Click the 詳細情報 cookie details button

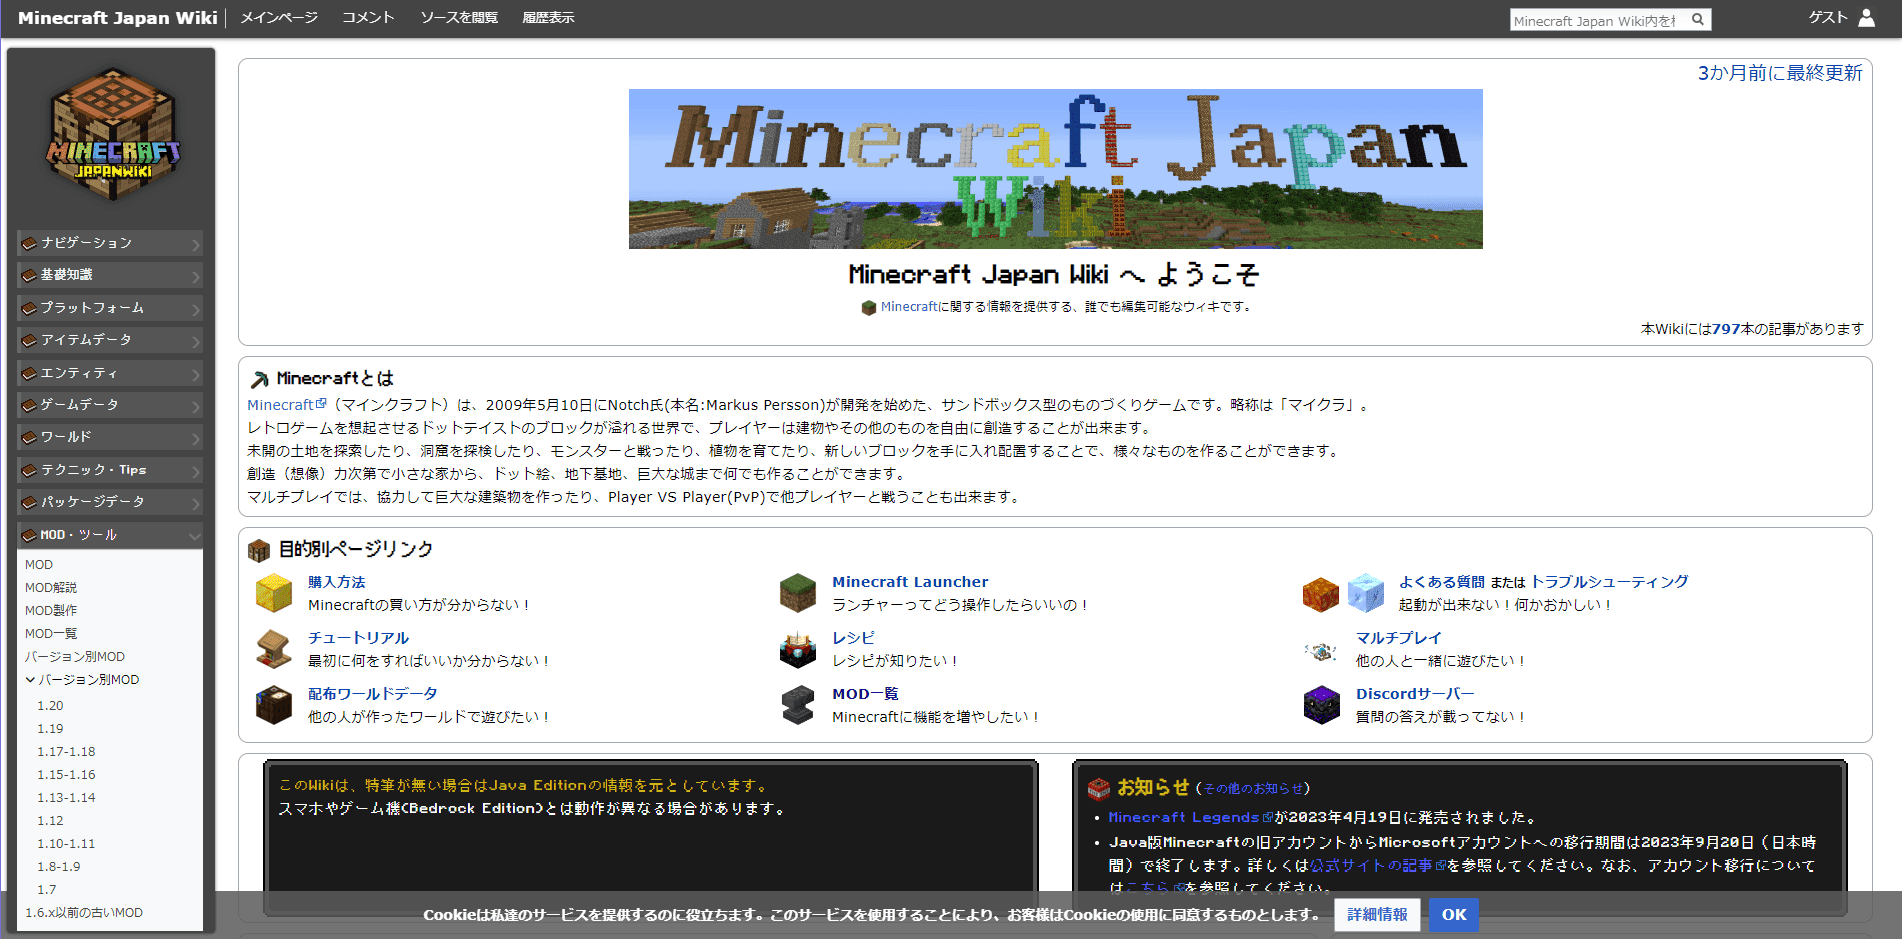[1376, 914]
